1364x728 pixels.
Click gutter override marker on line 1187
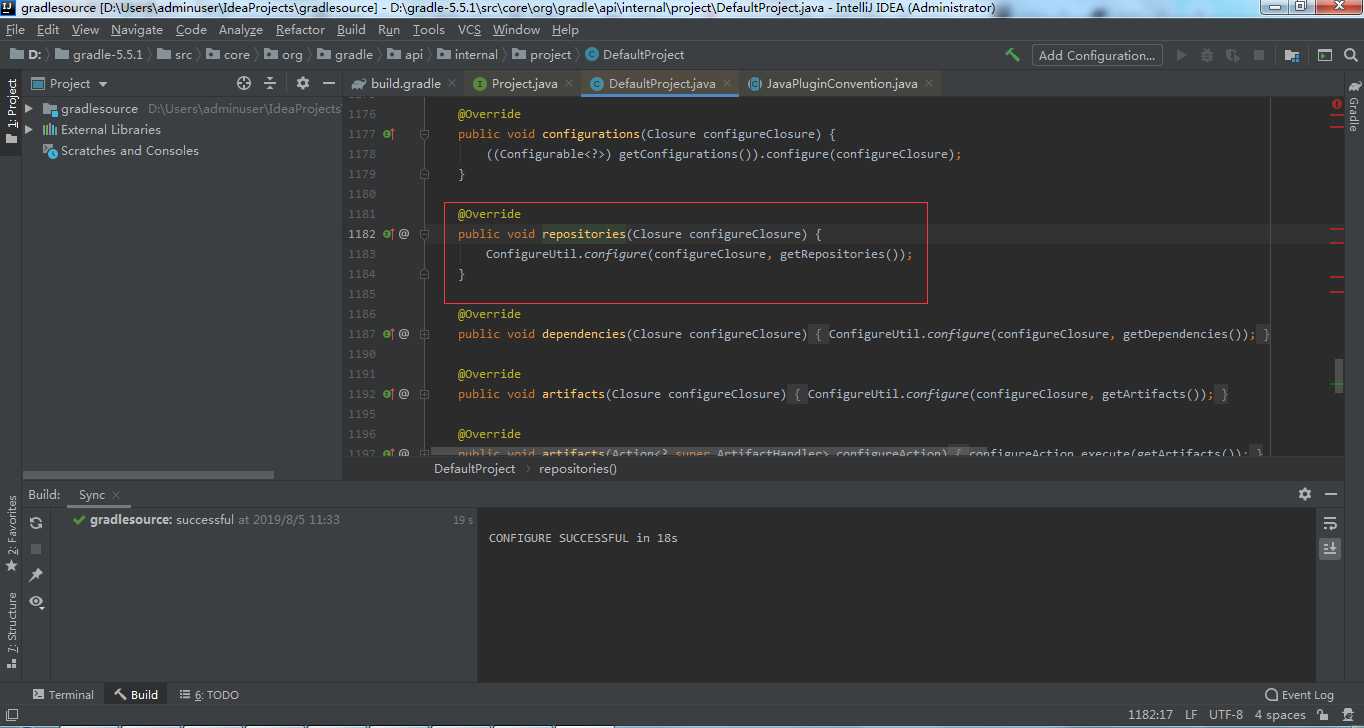click(389, 334)
